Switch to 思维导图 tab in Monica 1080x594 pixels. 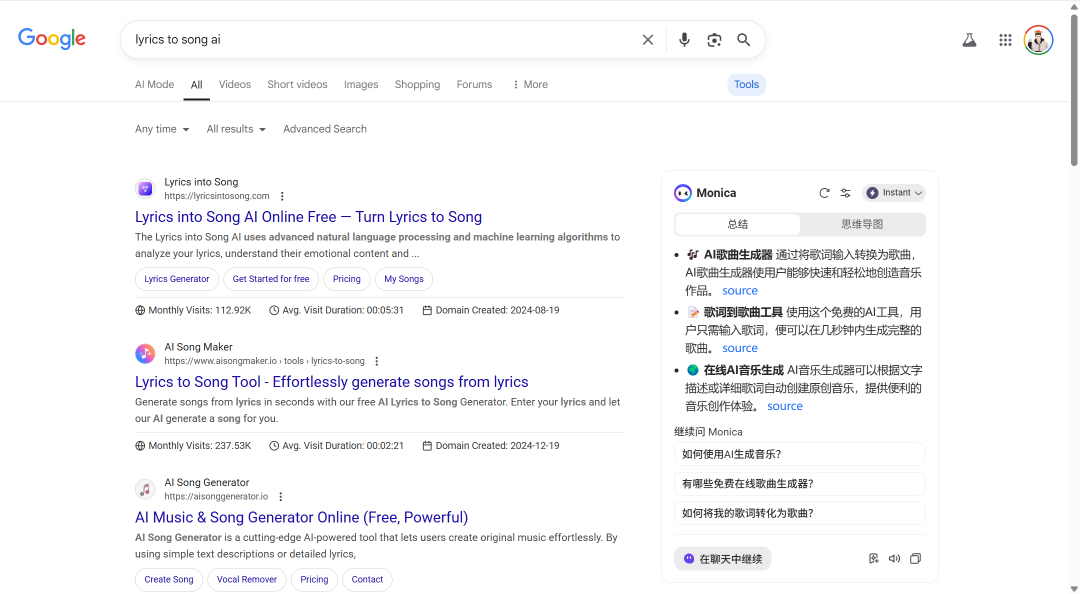click(x=862, y=224)
